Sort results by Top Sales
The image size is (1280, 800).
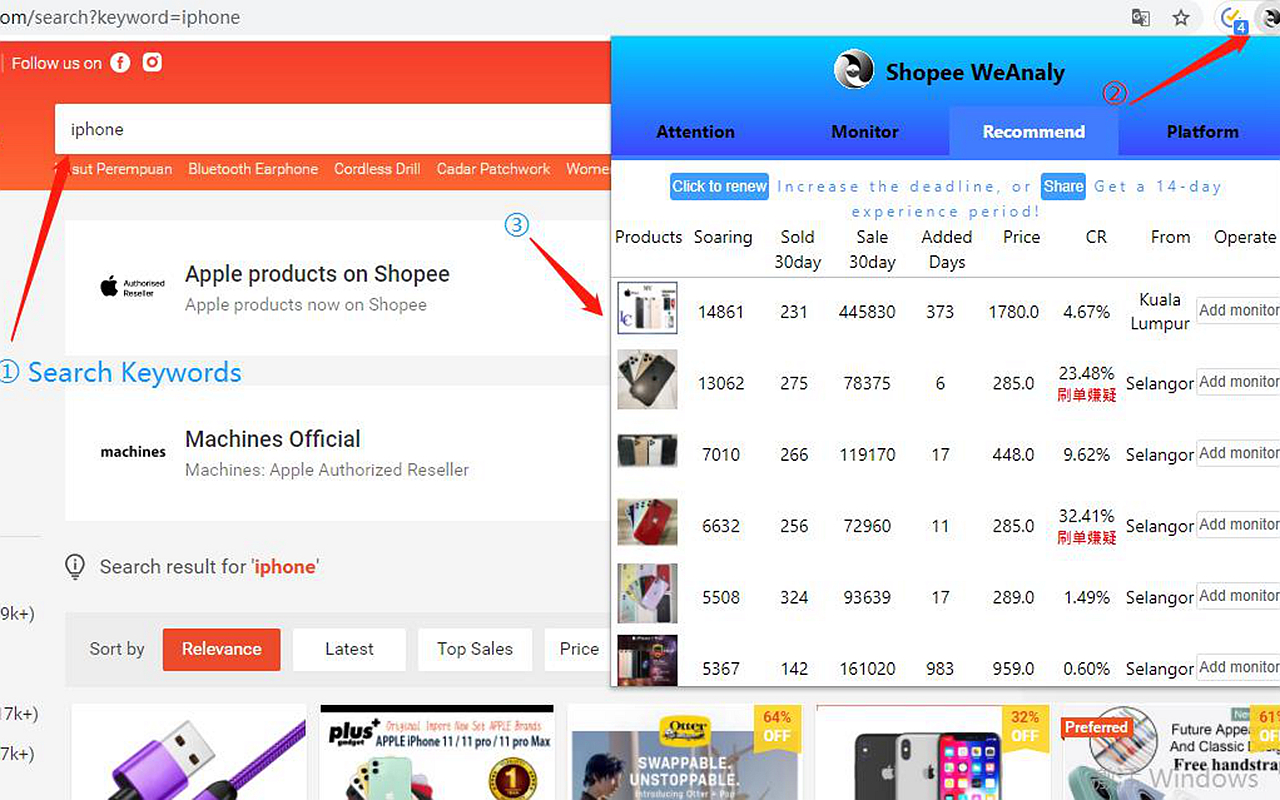[475, 649]
